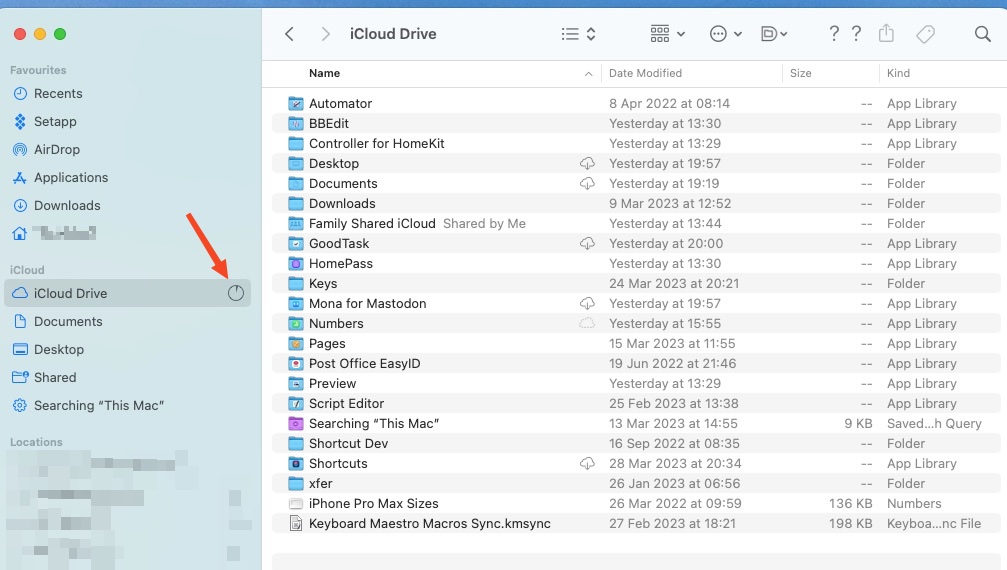Select the Automator folder icon
Viewport: 1007px width, 570px height.
coord(295,103)
